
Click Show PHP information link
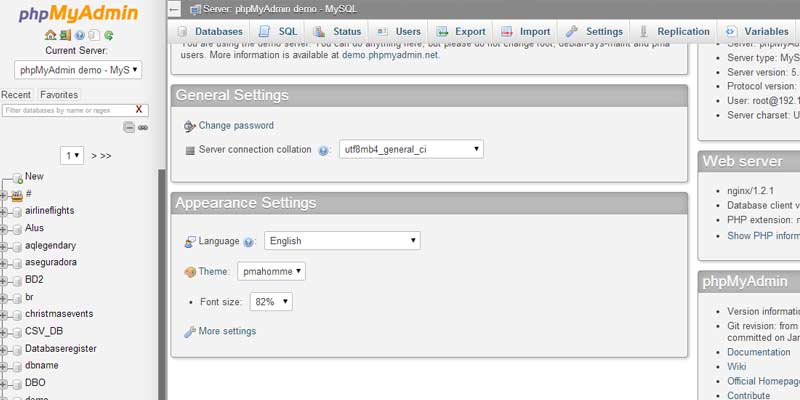[763, 236]
